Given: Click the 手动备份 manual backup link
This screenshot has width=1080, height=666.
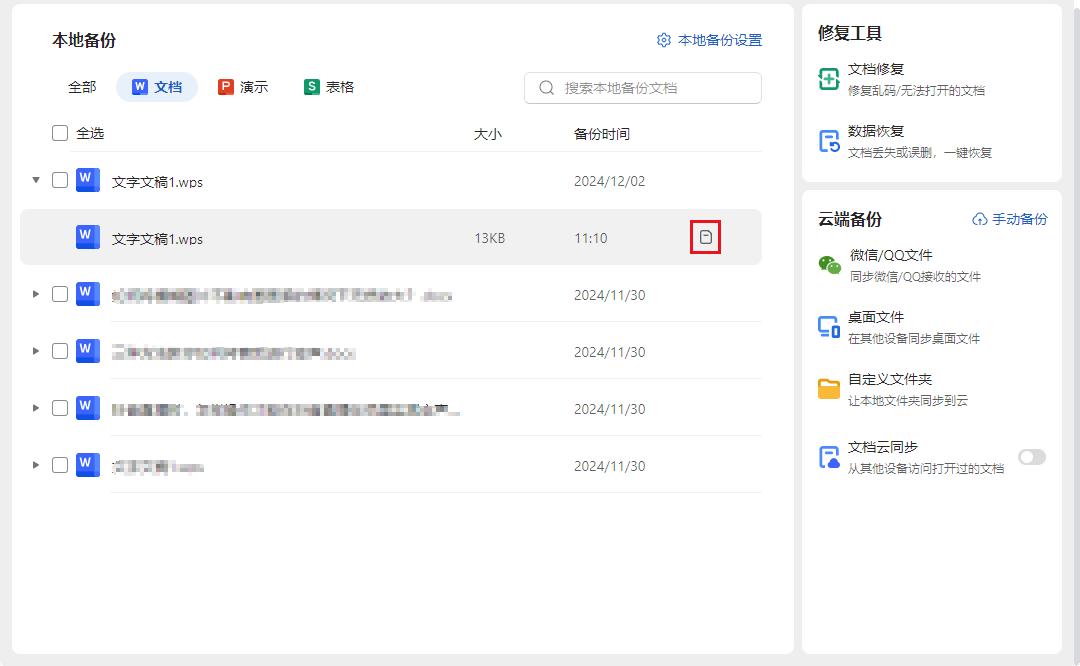Looking at the screenshot, I should [x=1010, y=219].
